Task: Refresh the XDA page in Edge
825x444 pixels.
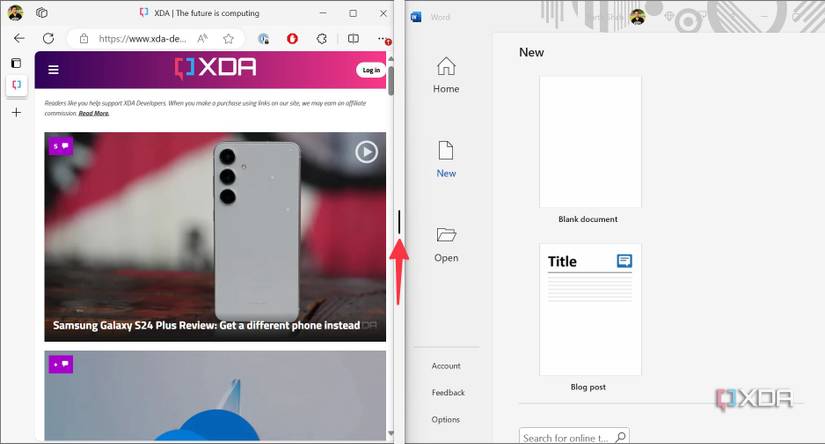Action: [x=48, y=38]
